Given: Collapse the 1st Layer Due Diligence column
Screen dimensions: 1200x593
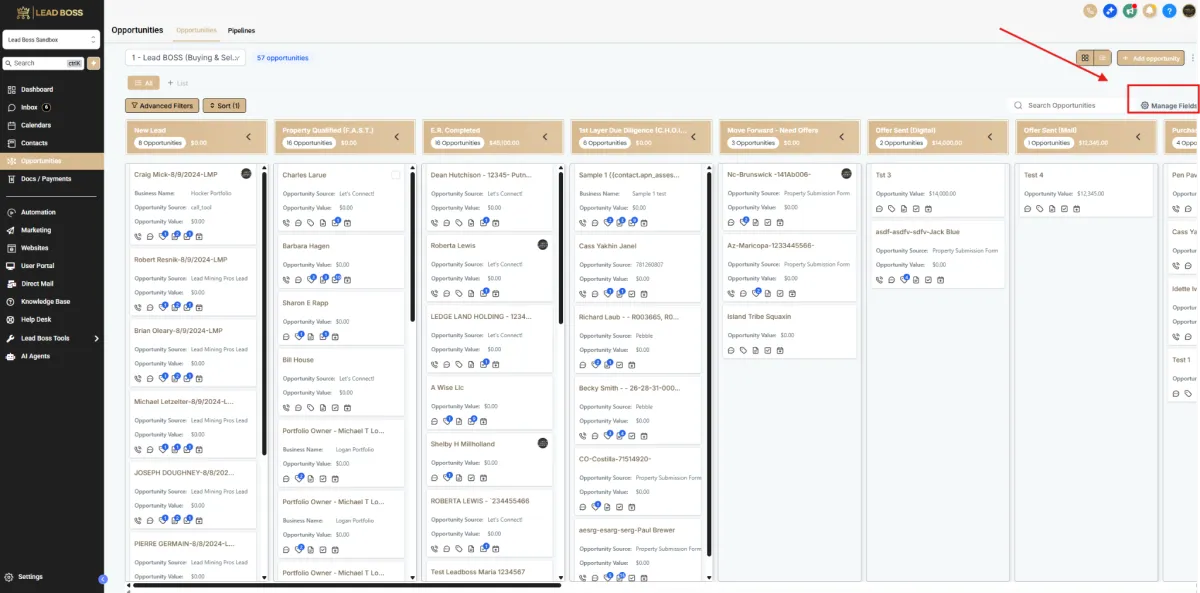Looking at the screenshot, I should [x=693, y=137].
